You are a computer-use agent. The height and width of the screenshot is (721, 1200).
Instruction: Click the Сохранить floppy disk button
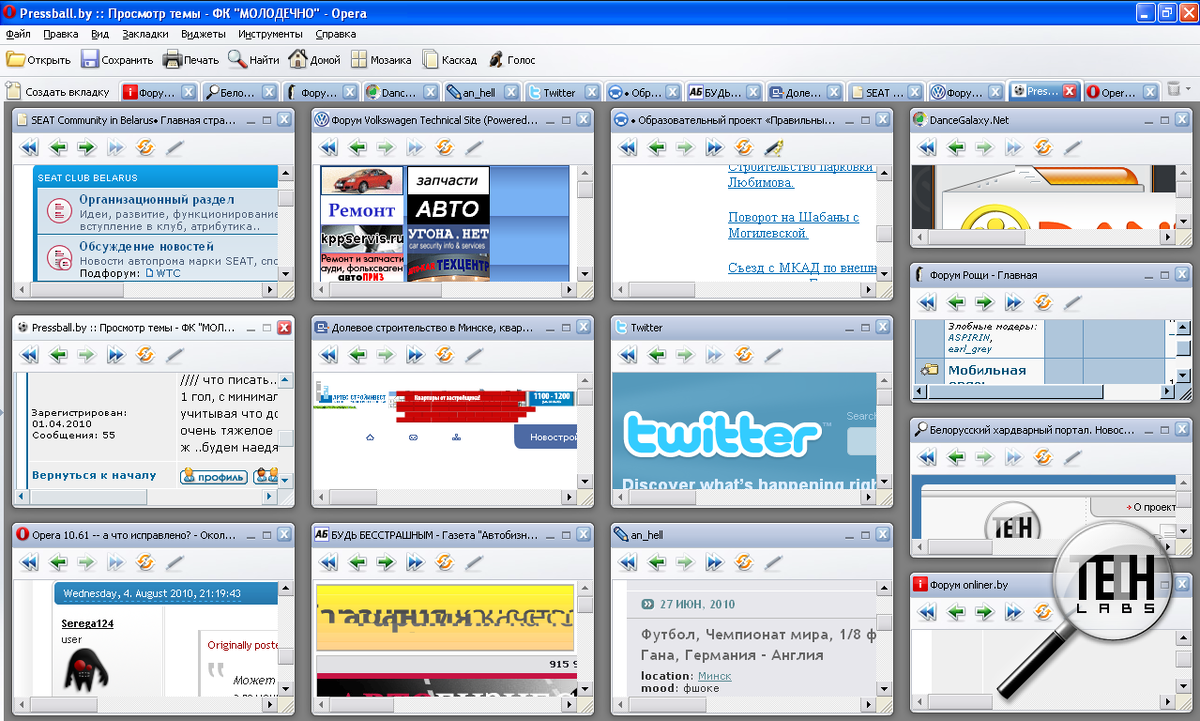(x=116, y=59)
